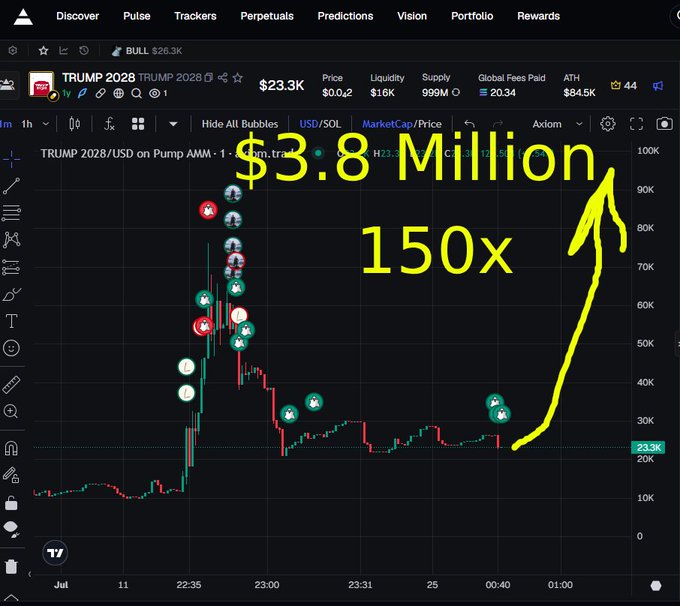Open time axis hexagon settings button

coord(656,586)
